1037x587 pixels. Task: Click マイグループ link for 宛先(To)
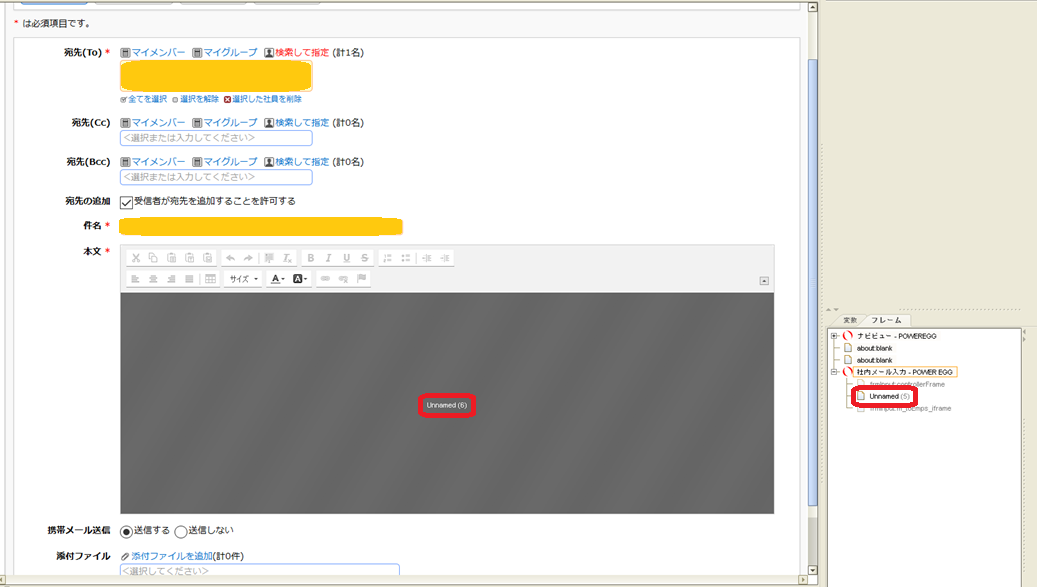click(x=230, y=52)
